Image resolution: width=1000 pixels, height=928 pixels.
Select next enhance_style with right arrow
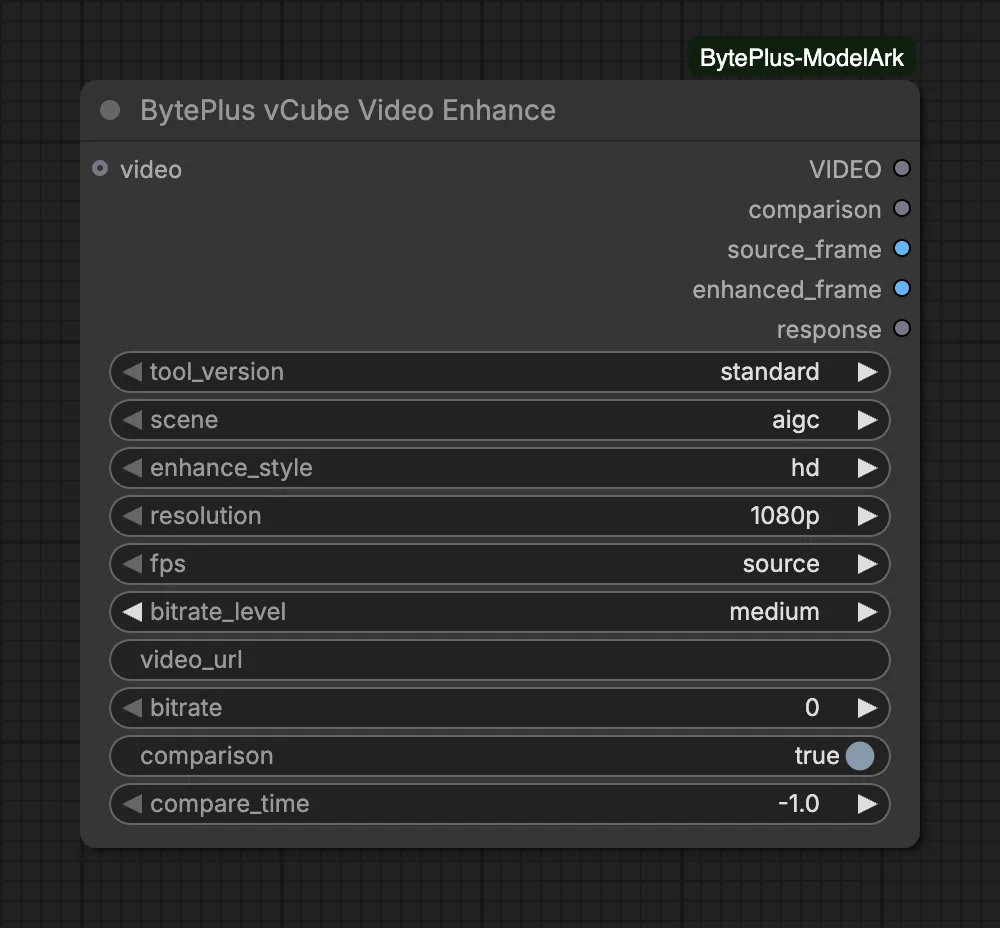click(867, 468)
